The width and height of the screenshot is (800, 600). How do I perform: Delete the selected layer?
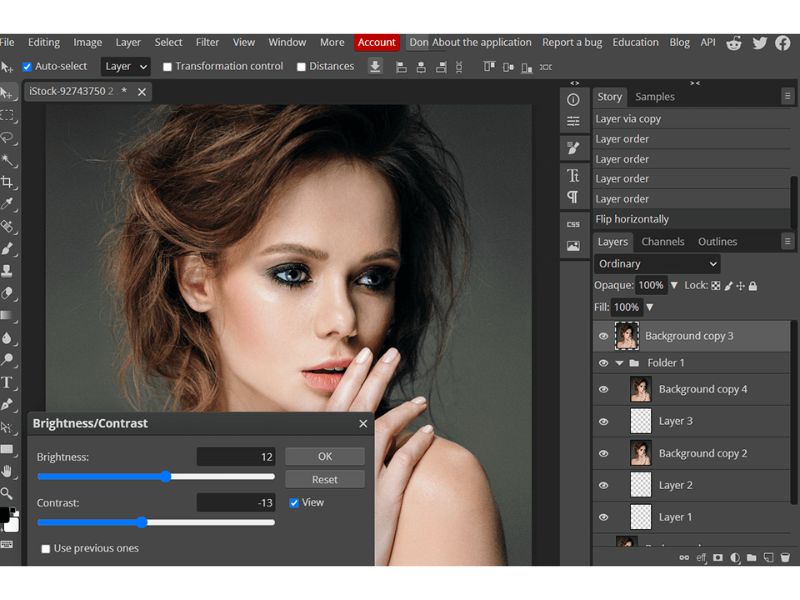pos(784,557)
